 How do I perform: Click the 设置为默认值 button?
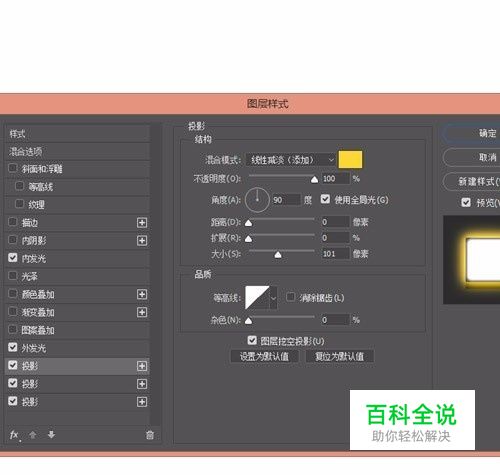tap(265, 357)
